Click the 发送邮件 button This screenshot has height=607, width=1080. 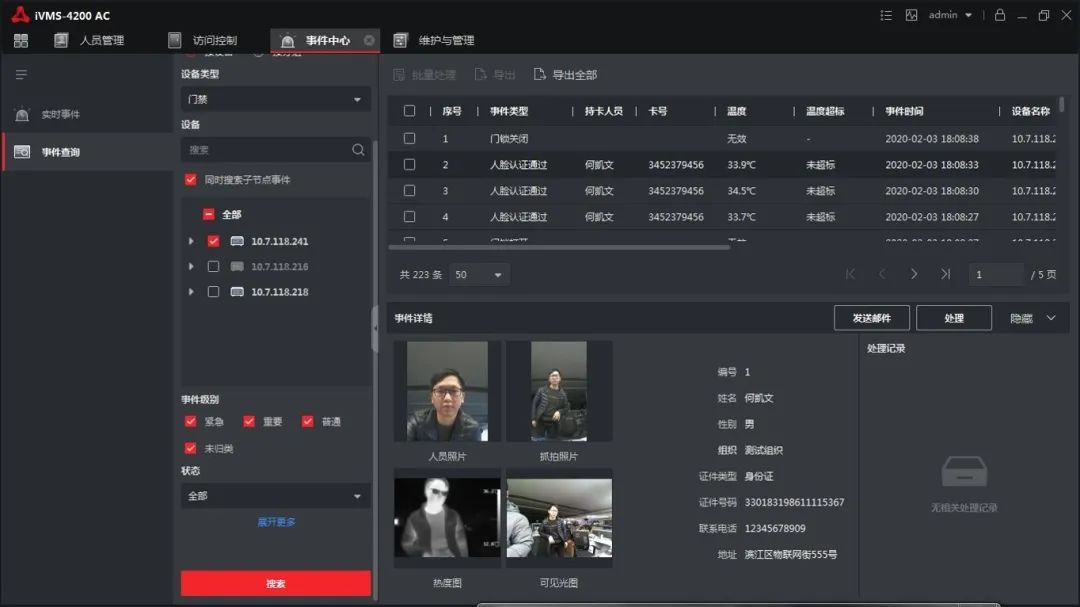click(x=871, y=318)
